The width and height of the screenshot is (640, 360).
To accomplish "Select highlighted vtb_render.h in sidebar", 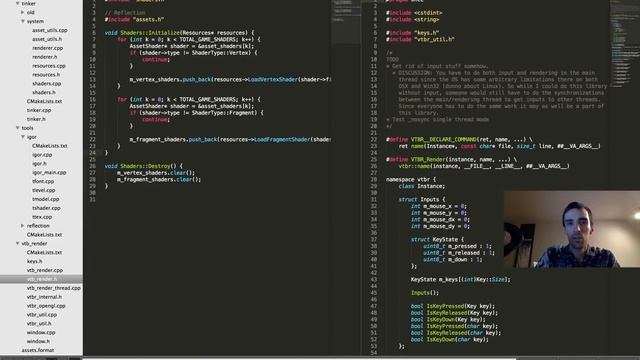I will (41, 279).
